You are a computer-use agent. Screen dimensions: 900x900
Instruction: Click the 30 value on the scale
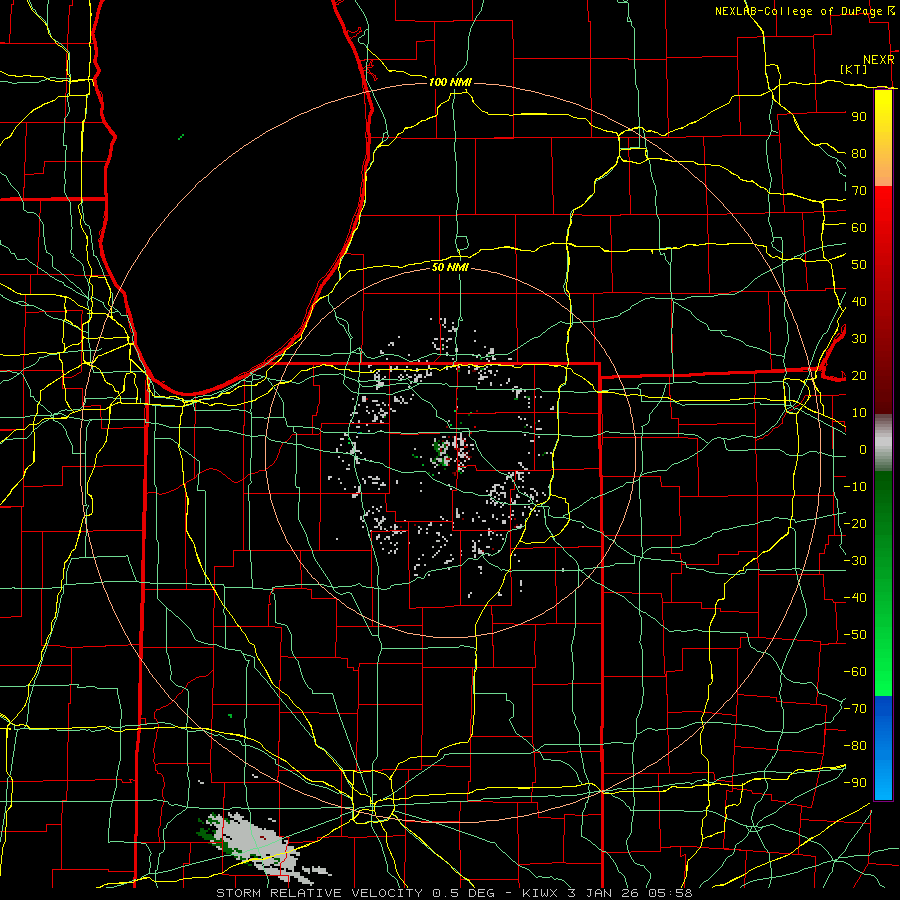[x=859, y=339]
